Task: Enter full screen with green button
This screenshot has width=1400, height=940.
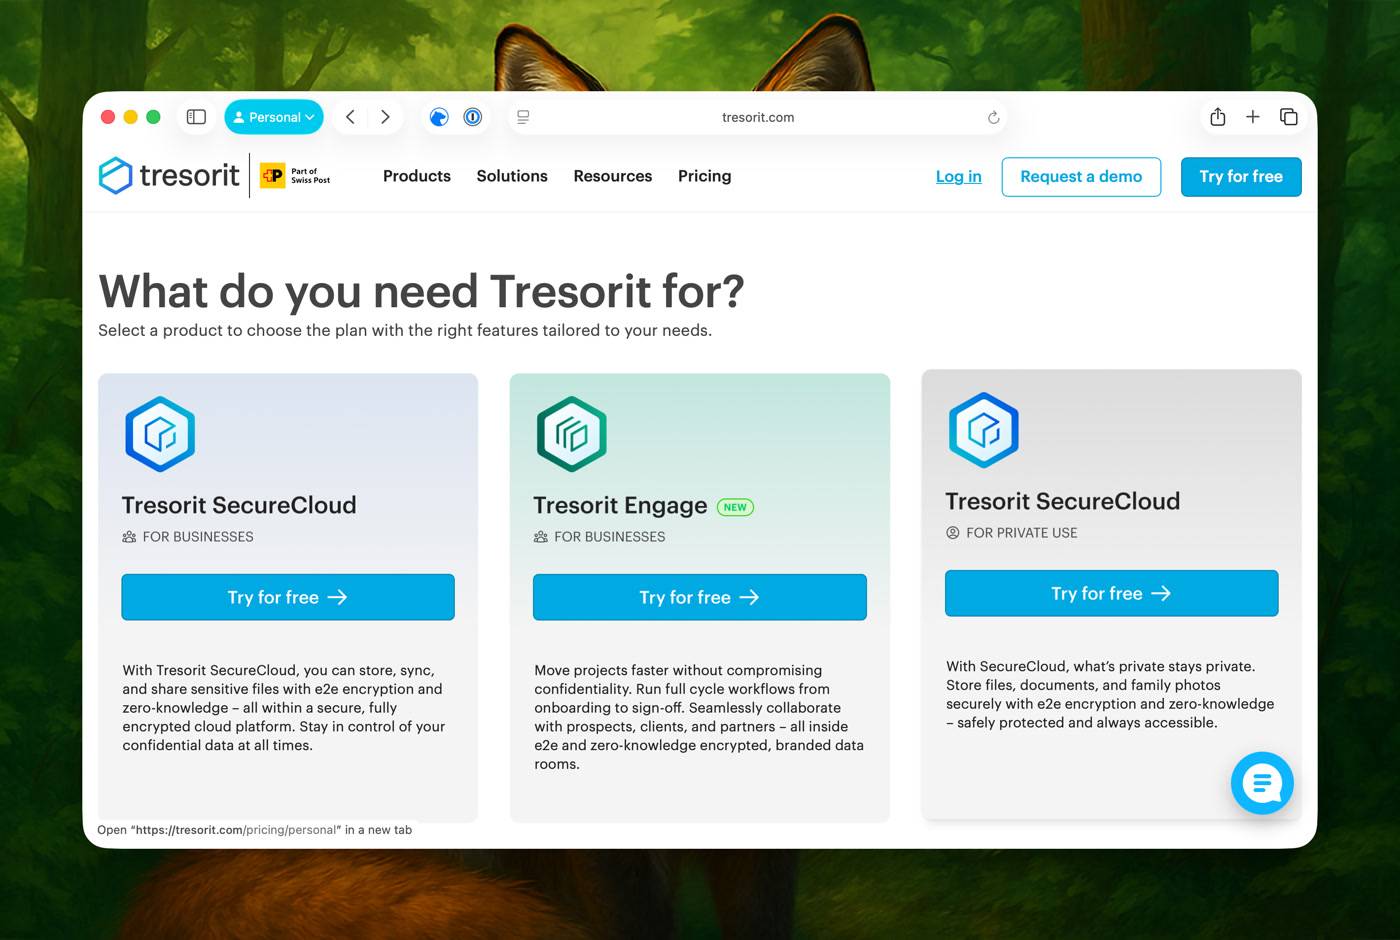Action: click(x=153, y=117)
